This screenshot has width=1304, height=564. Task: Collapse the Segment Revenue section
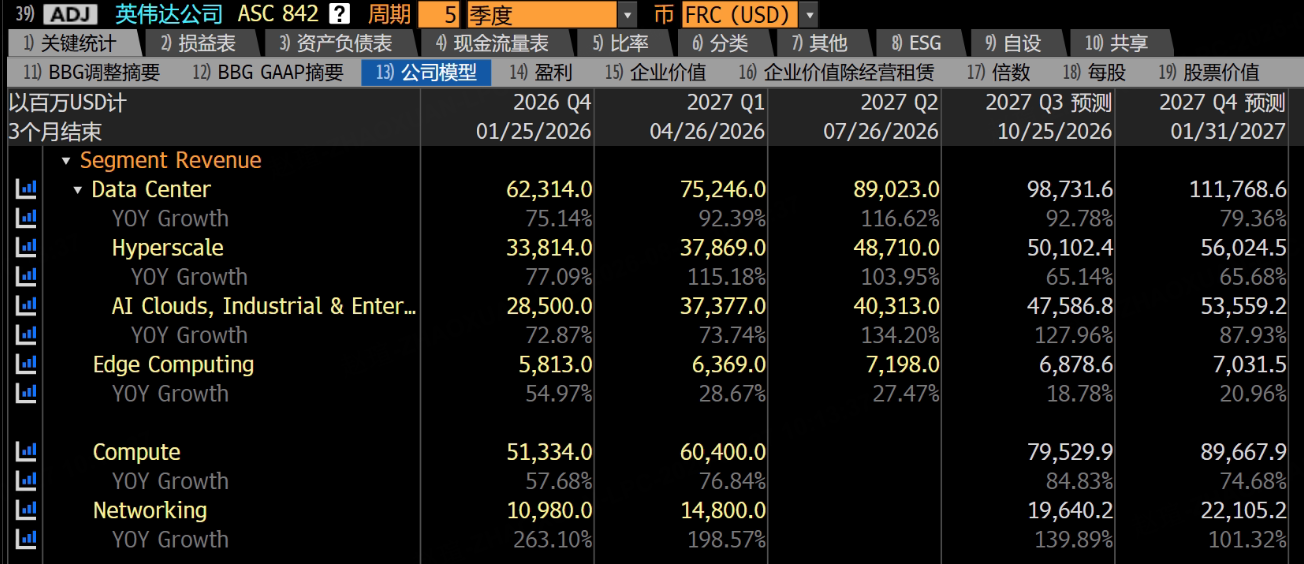click(66, 161)
